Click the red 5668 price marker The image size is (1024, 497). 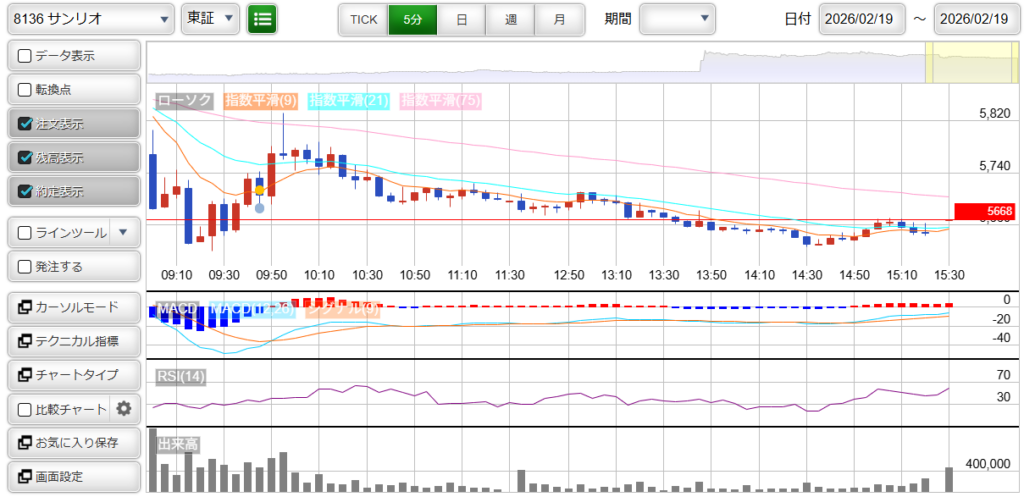pyautogui.click(x=984, y=211)
